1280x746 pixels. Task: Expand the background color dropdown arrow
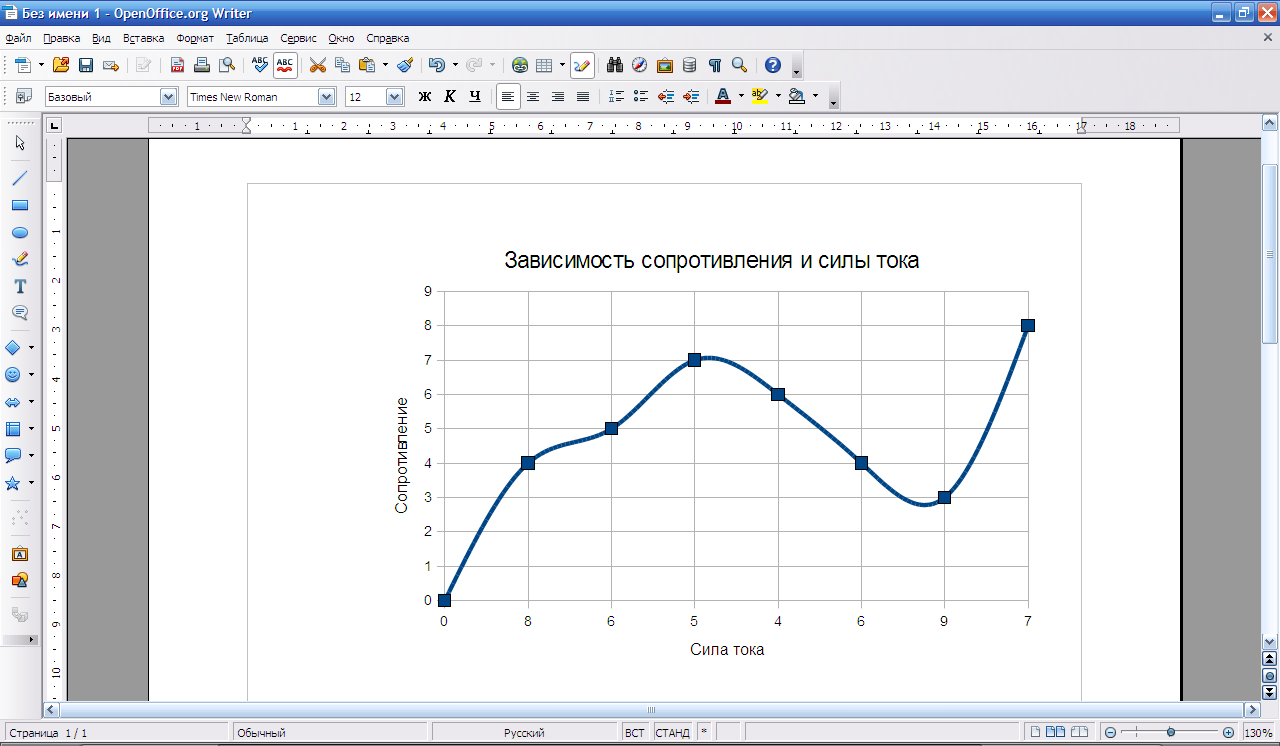tap(815, 96)
